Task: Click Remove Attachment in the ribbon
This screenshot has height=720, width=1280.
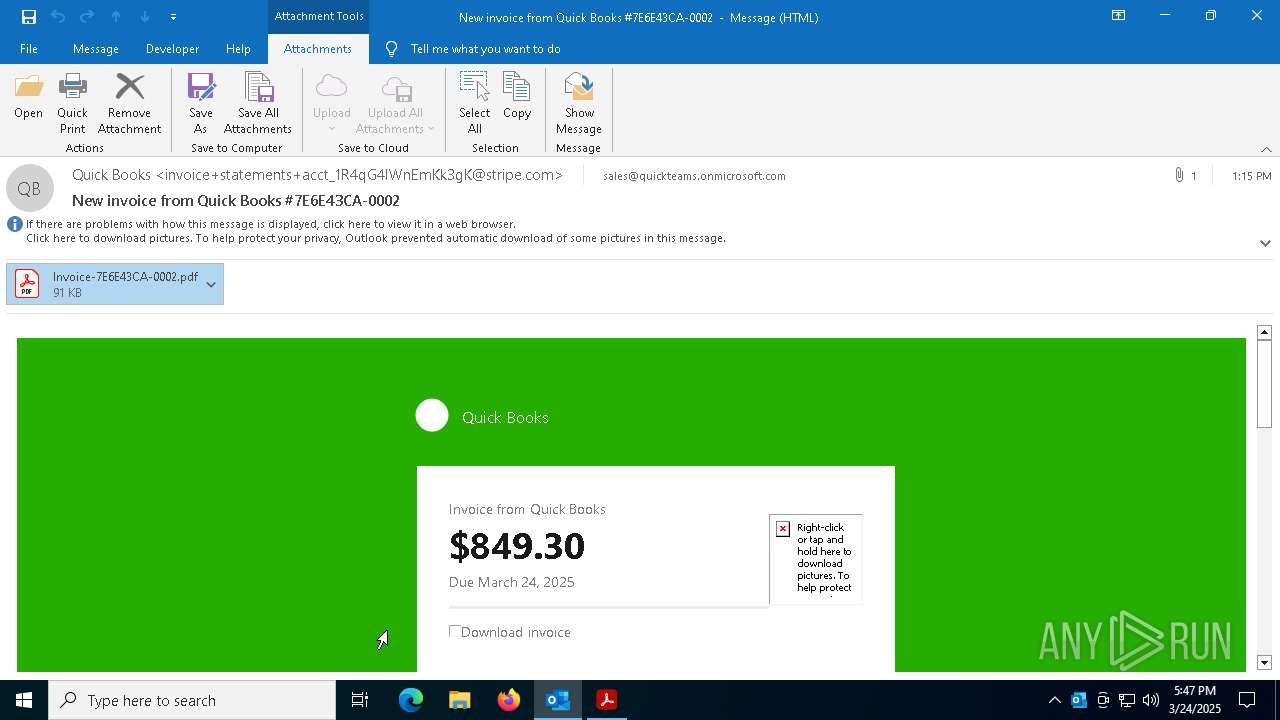Action: 129,103
